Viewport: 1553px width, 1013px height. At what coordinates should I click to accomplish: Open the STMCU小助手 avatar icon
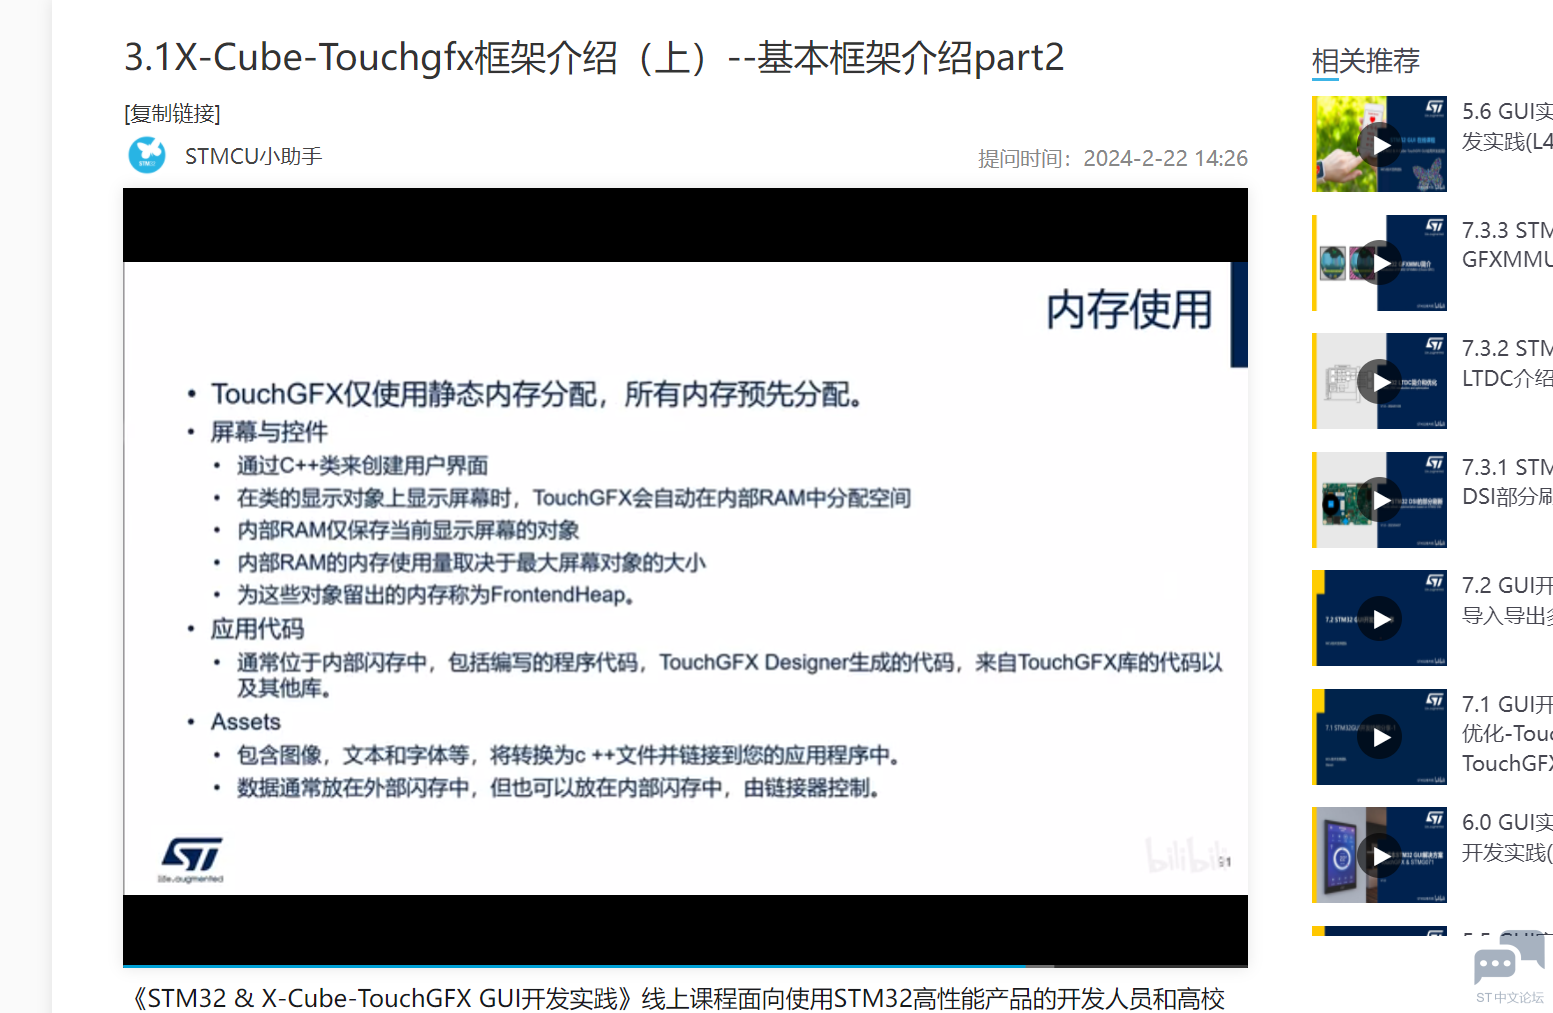(x=147, y=155)
